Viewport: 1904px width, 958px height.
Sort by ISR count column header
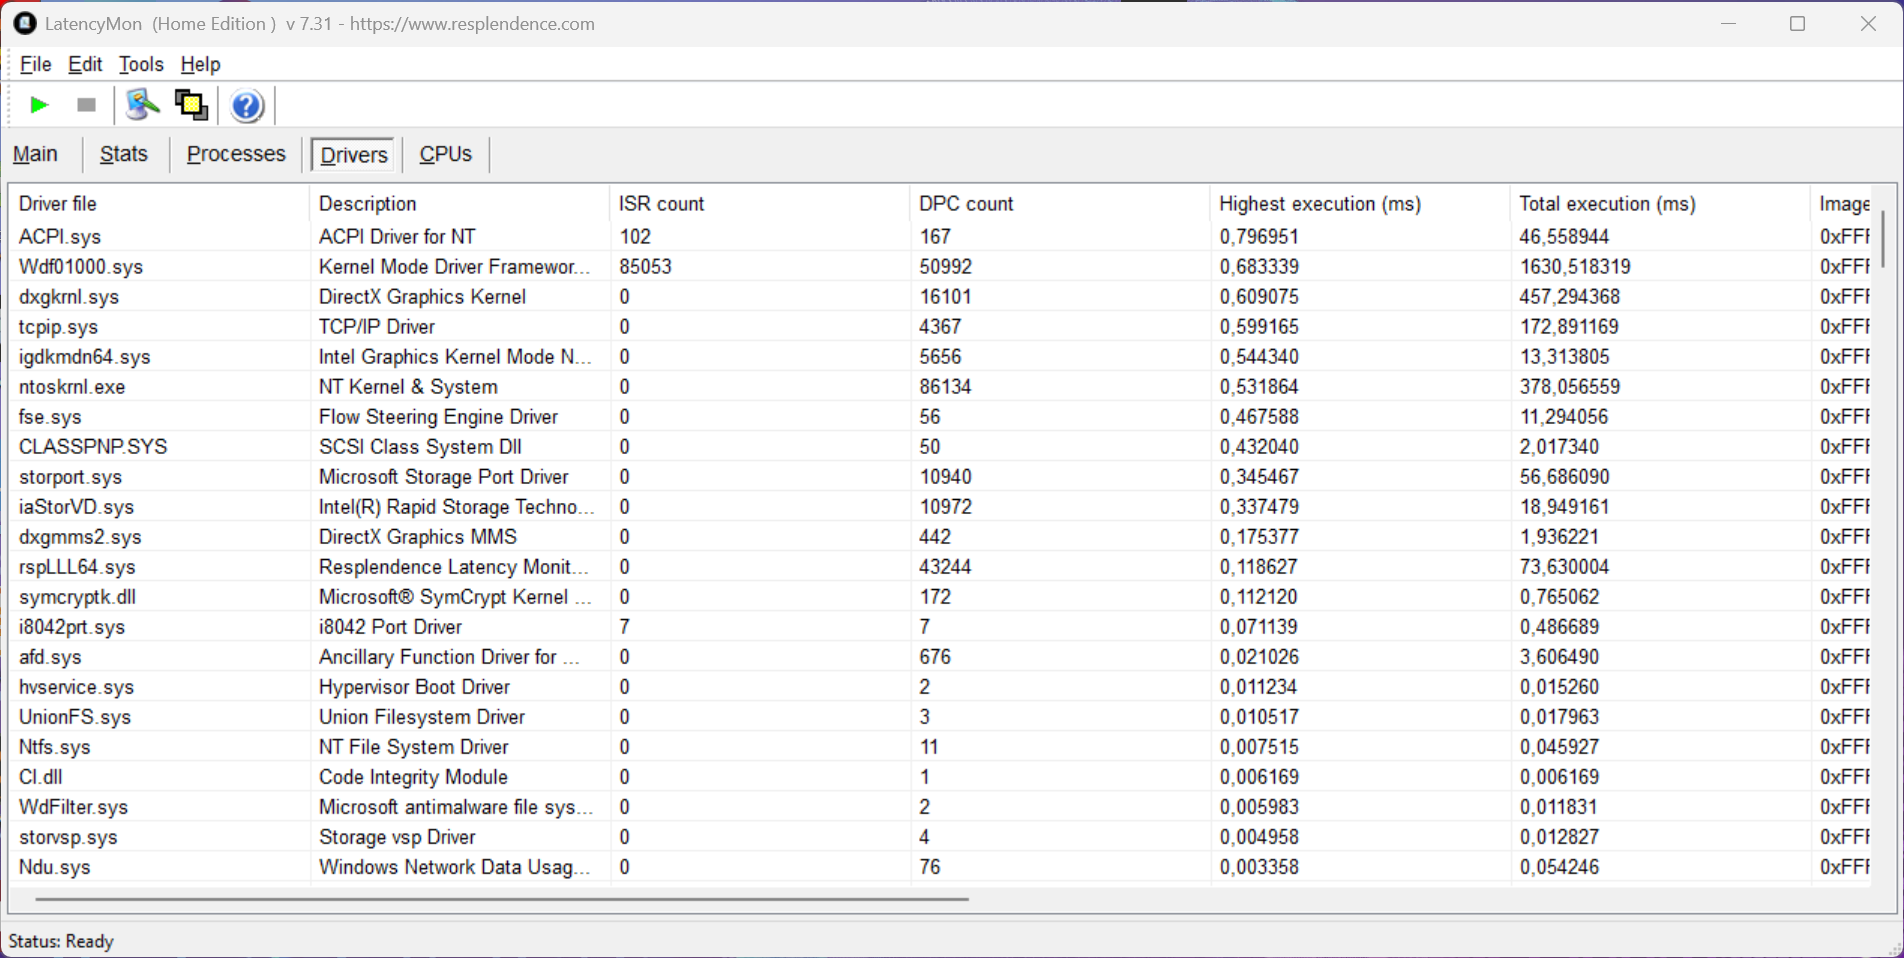point(661,204)
